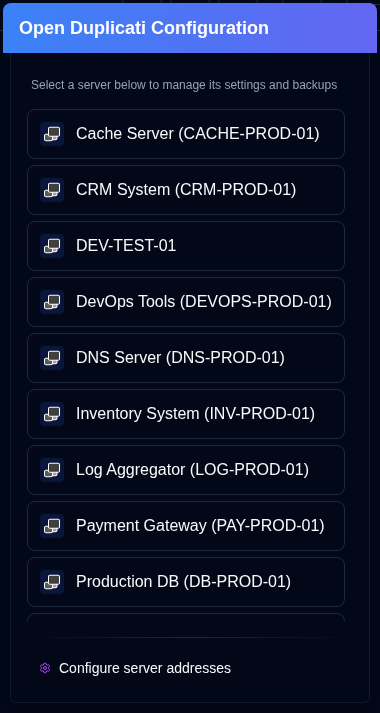Select Production DB (DB-PROD-01)

pyautogui.click(x=186, y=581)
